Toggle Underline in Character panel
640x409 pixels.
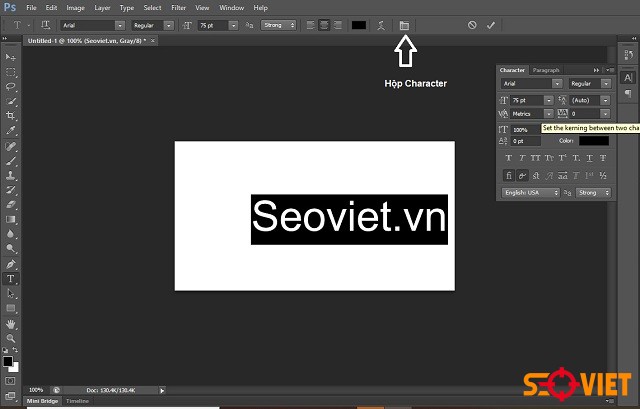(589, 158)
